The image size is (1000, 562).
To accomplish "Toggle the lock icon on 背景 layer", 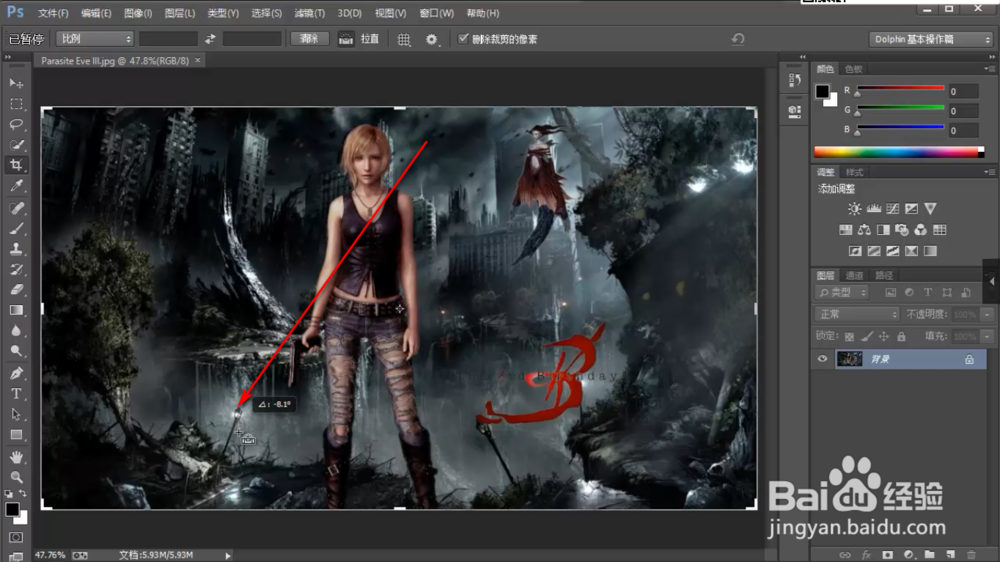I will coord(968,359).
